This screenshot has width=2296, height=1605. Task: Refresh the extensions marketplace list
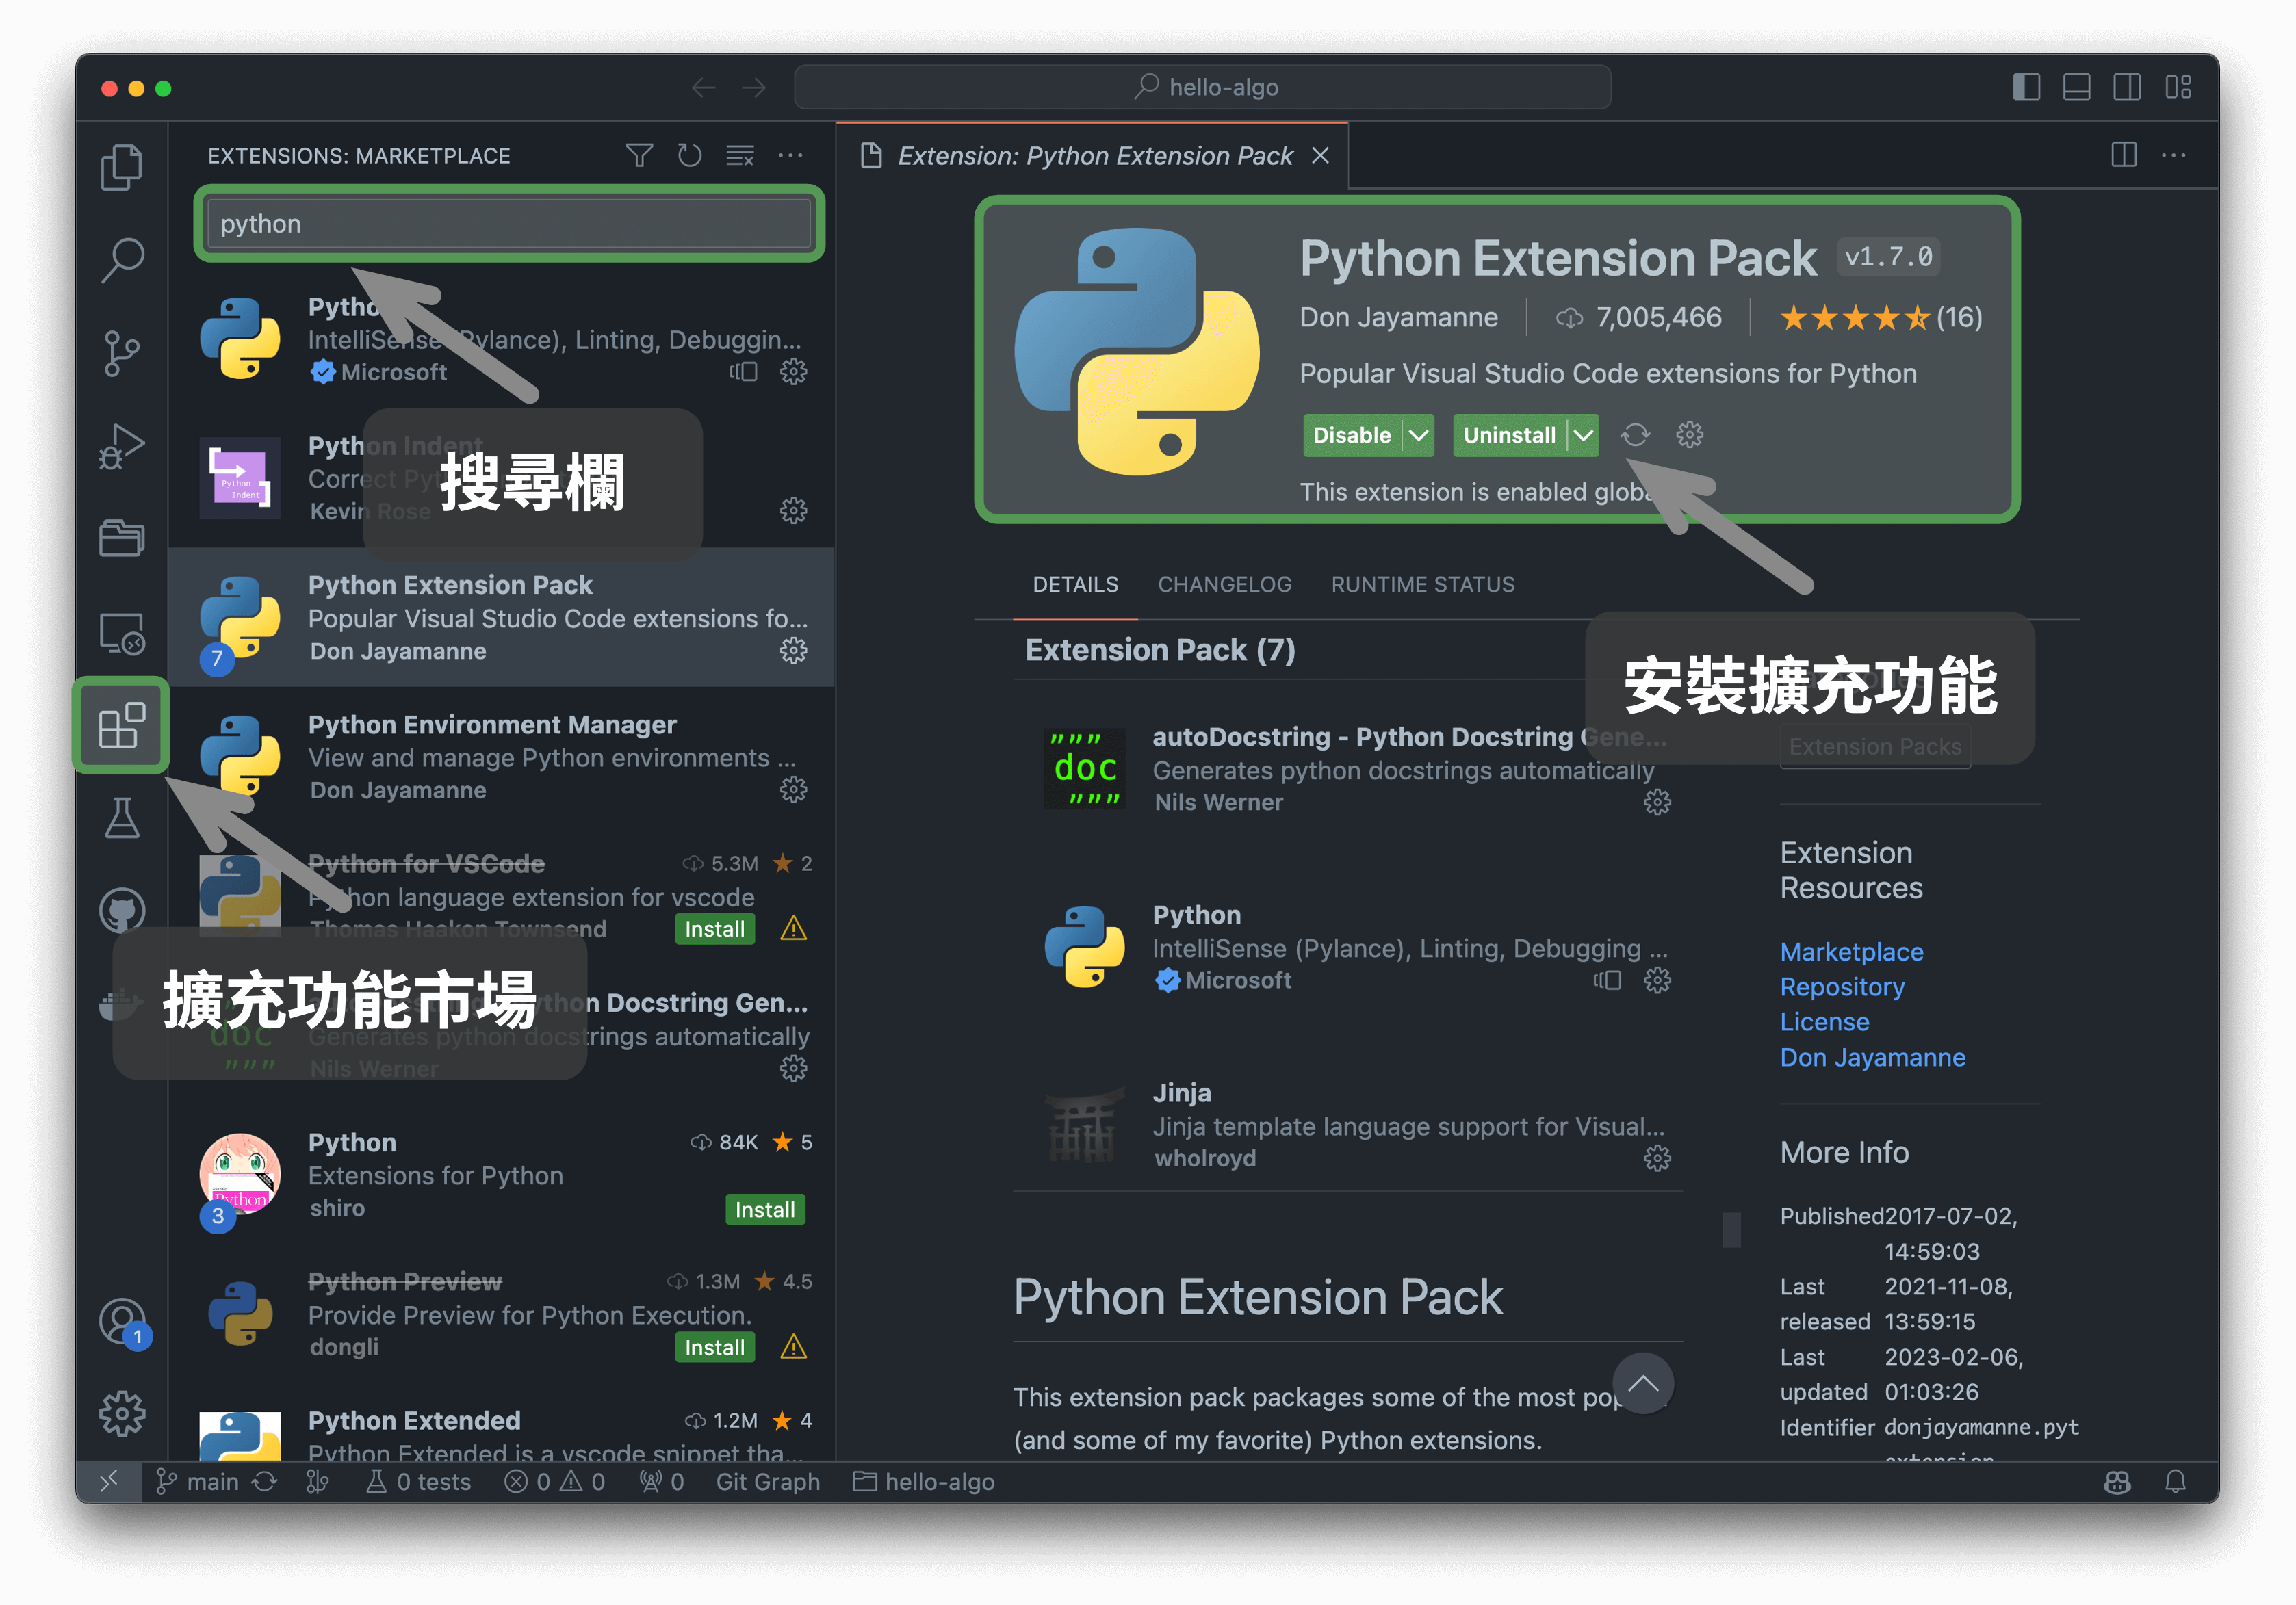tap(689, 155)
